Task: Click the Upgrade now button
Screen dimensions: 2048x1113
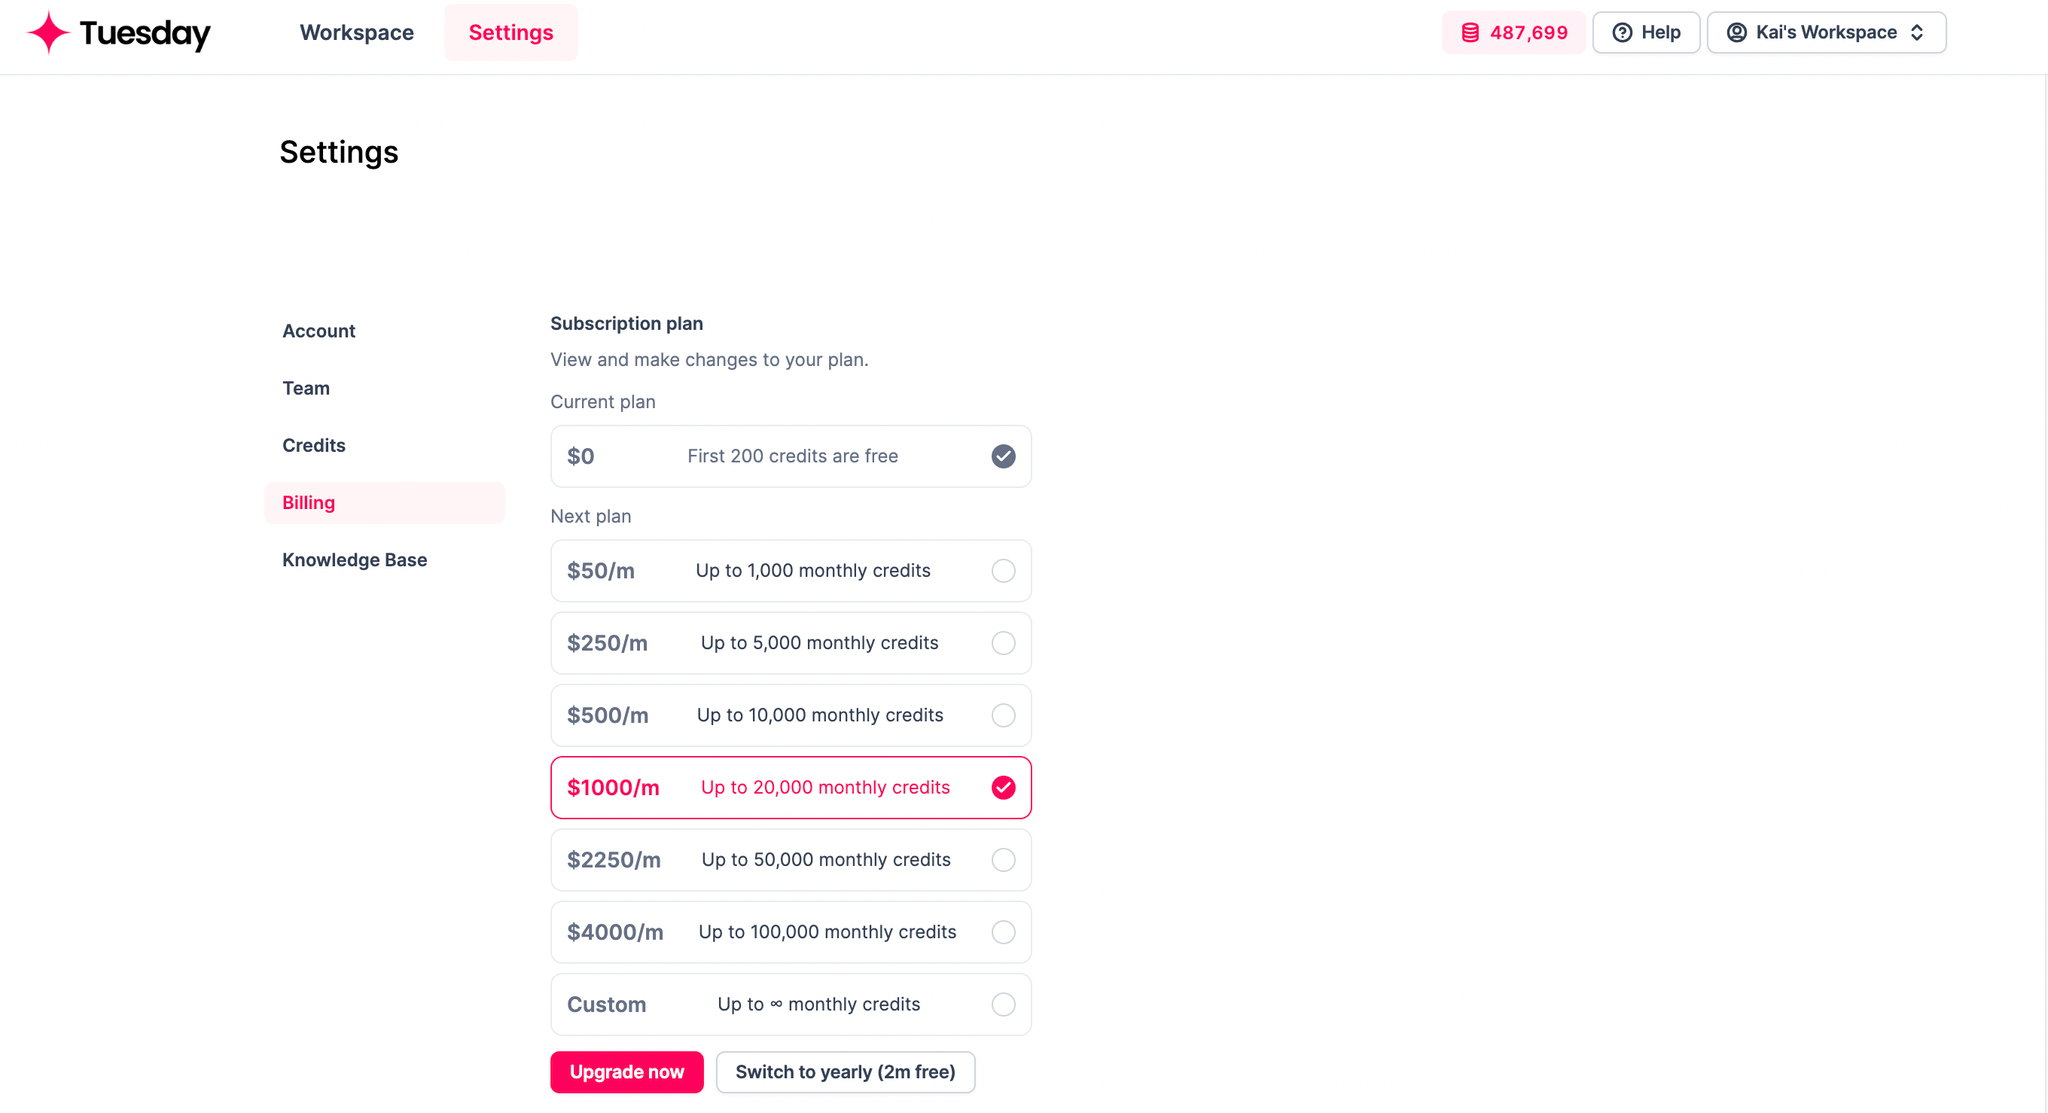Action: click(627, 1072)
